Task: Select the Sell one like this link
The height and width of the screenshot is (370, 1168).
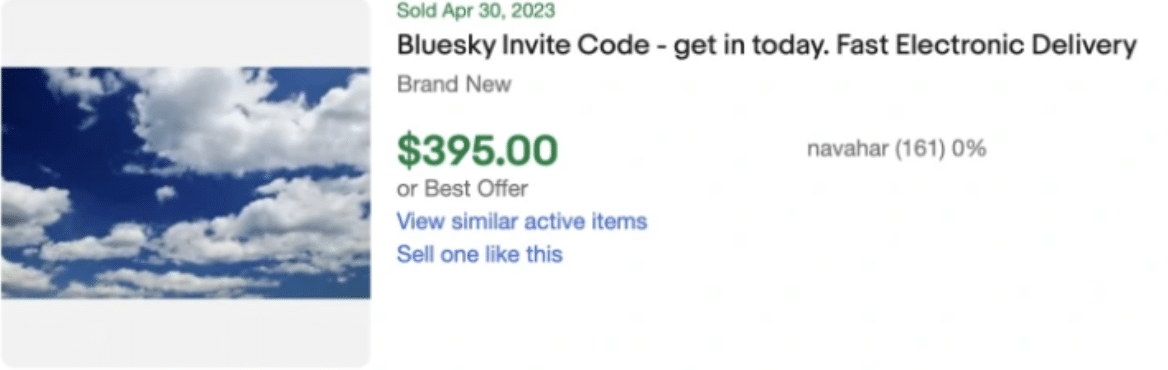Action: tap(479, 255)
